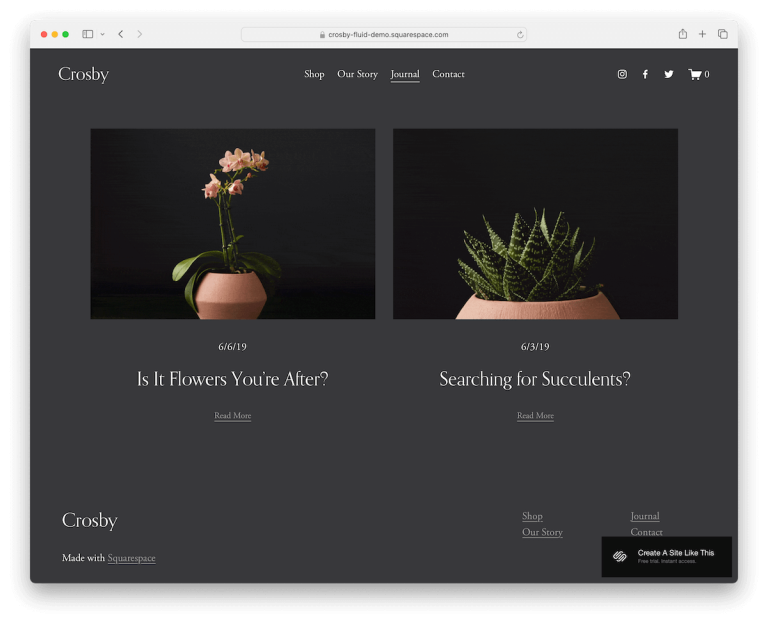Viewport: 768px width, 623px height.
Task: Open the orchid flower post thumbnail
Action: click(x=233, y=224)
